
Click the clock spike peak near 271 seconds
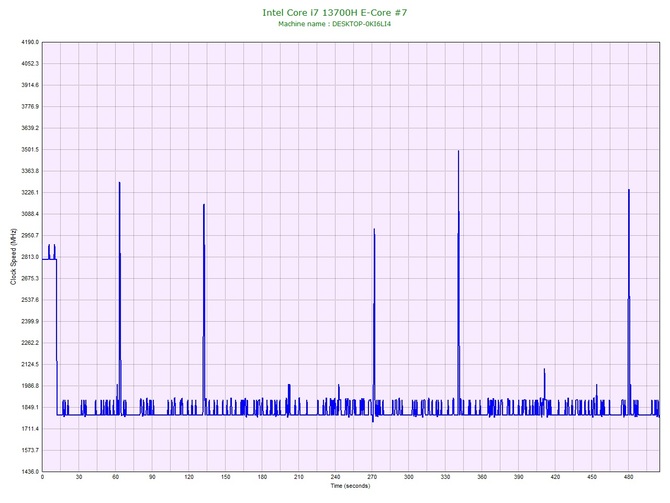374,229
